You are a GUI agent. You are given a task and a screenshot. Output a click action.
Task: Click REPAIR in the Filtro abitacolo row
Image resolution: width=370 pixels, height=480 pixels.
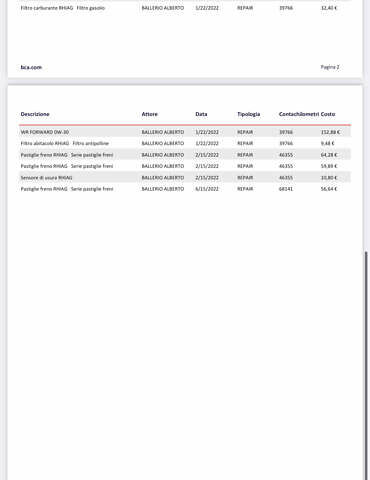click(x=245, y=143)
